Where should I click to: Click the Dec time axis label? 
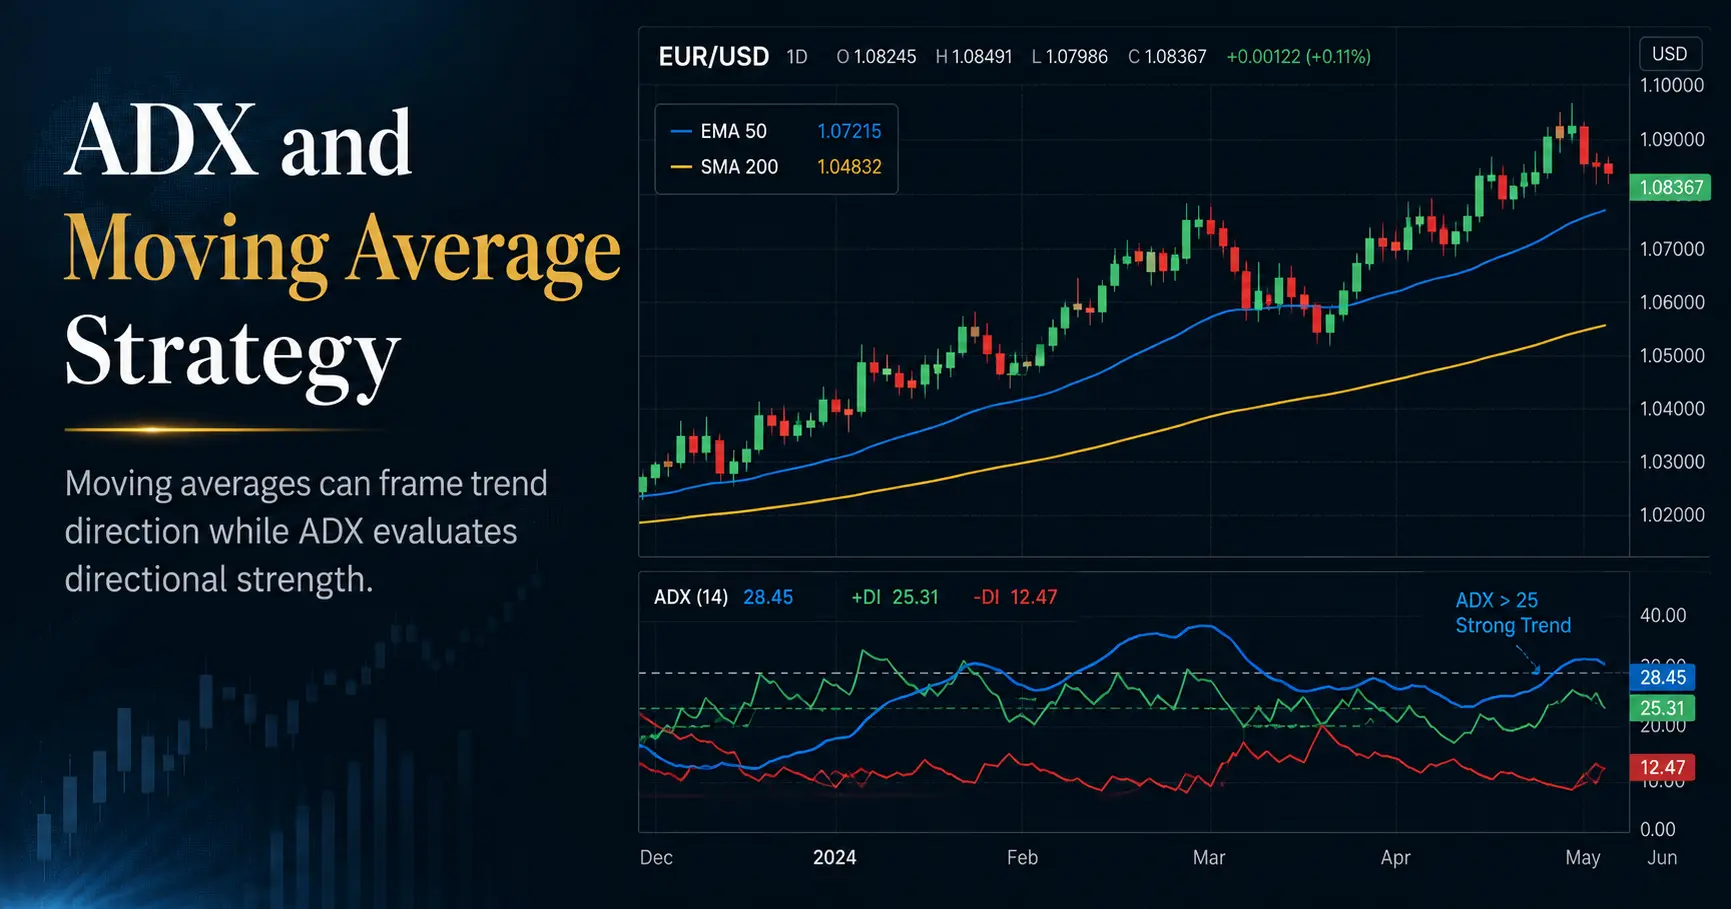tap(656, 857)
